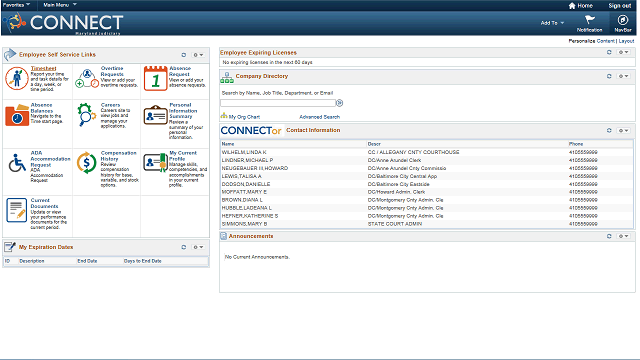640x360 pixels.
Task: Open the My Org Chart link
Action: (240, 116)
